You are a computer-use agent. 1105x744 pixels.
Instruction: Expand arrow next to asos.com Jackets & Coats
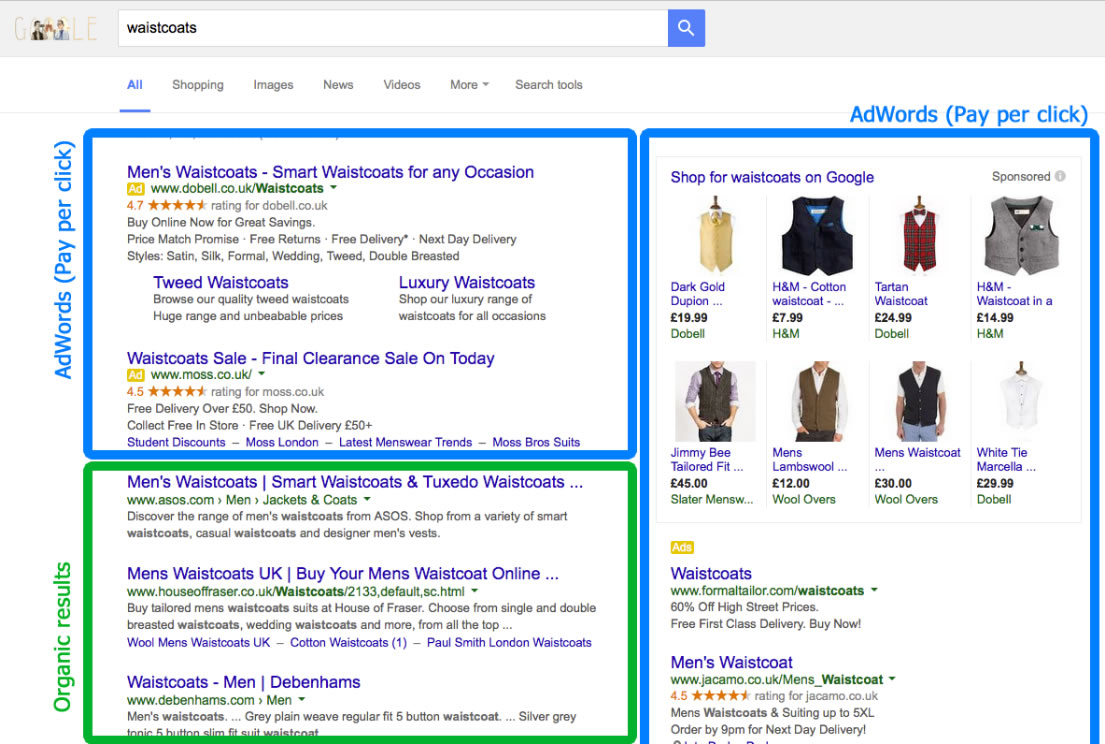tap(366, 500)
